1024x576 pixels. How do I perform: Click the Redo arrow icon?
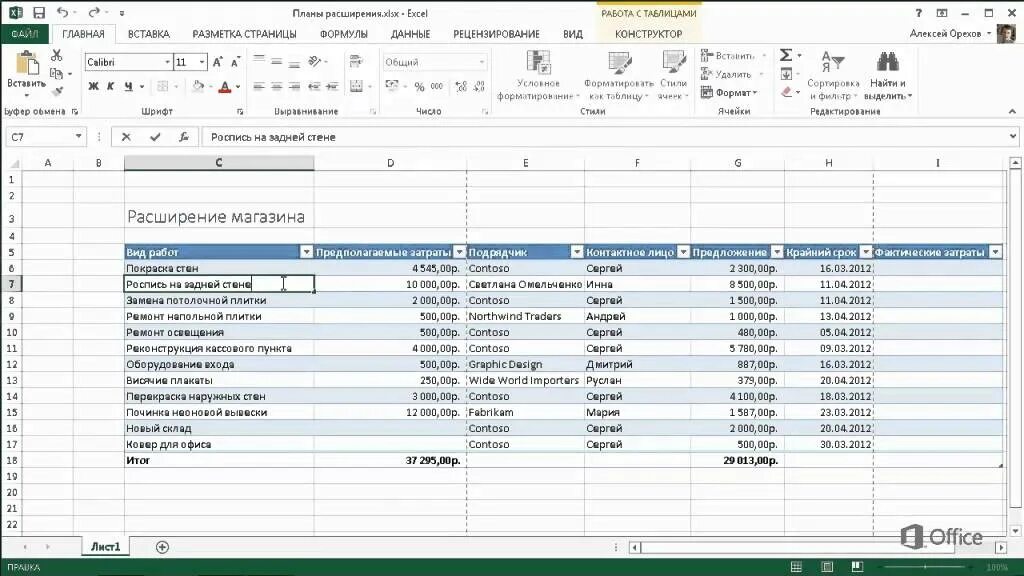point(94,13)
